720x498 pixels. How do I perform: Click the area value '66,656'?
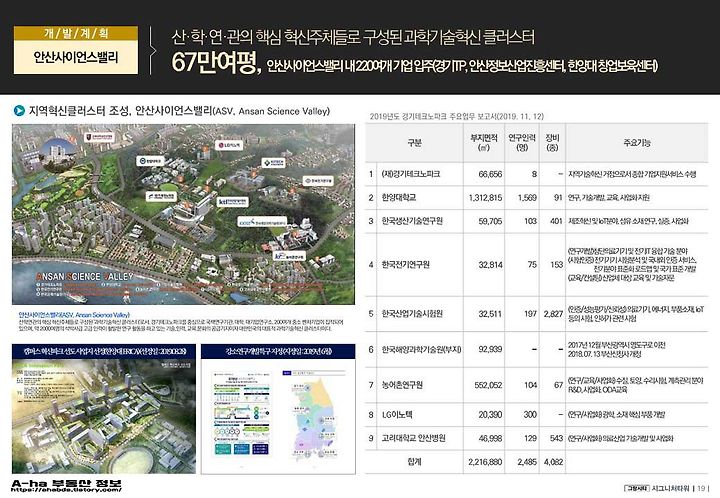490,174
